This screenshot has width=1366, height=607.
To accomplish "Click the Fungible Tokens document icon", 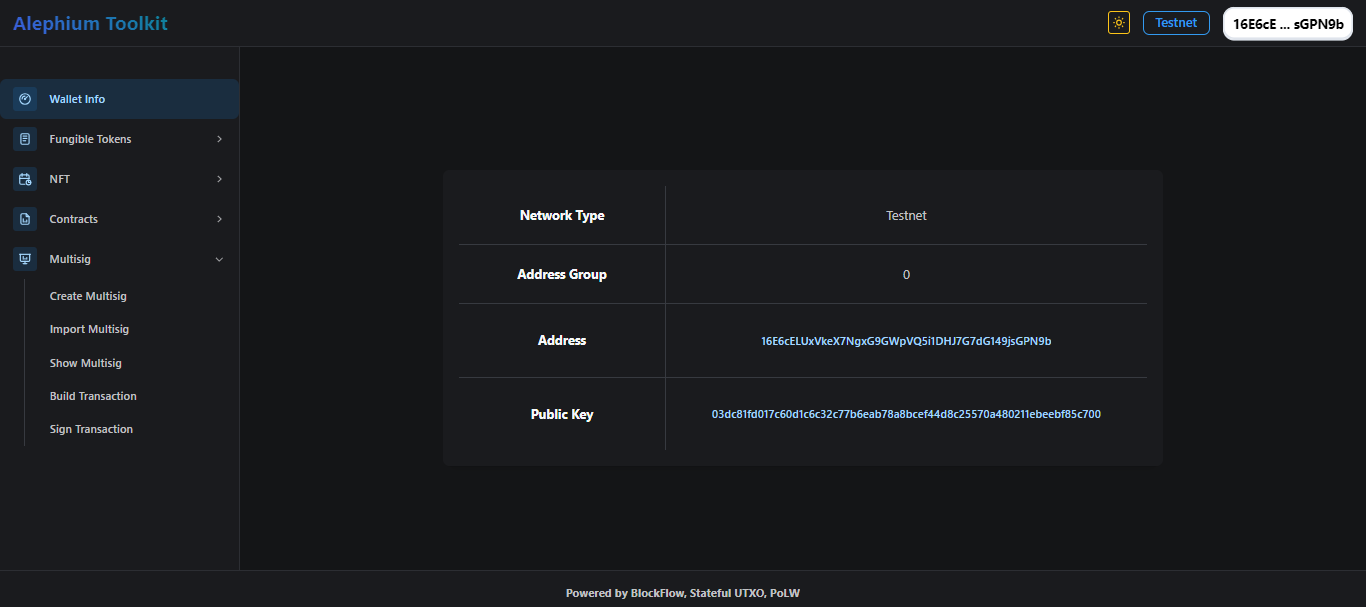I will (x=25, y=139).
